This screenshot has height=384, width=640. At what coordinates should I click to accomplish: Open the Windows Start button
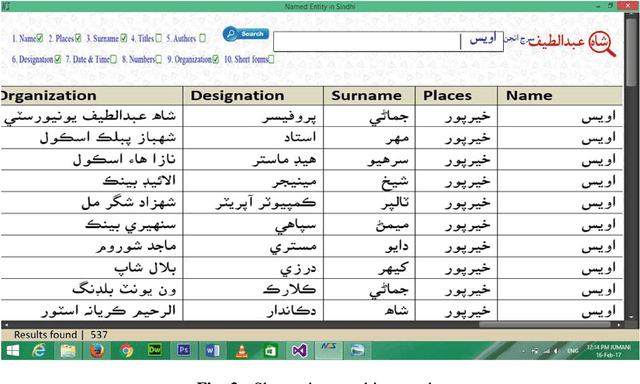13,351
